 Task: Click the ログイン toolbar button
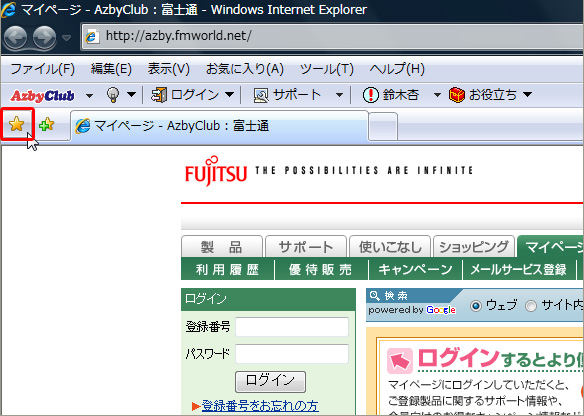(x=185, y=95)
